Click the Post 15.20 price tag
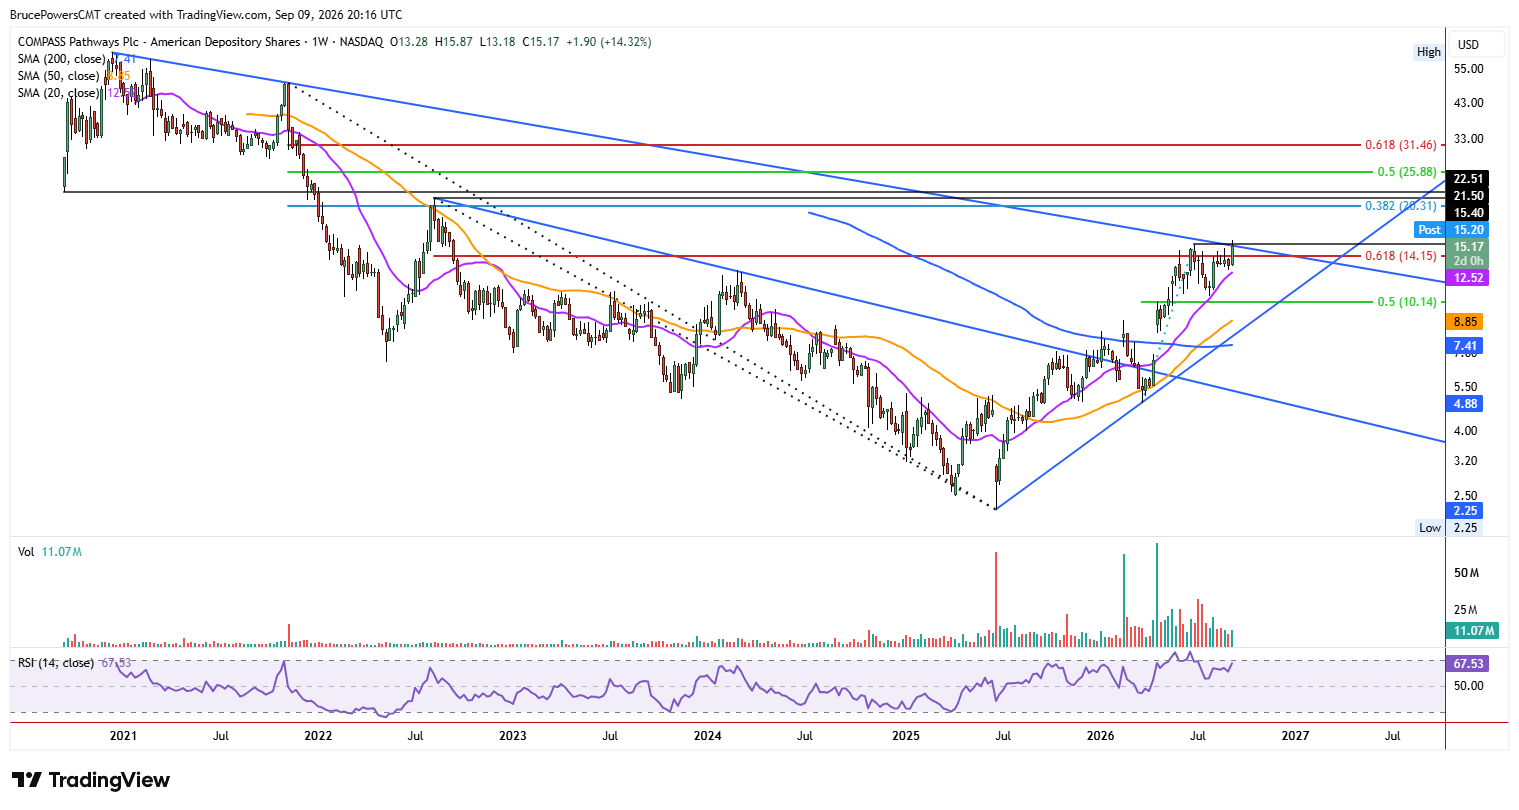 [1452, 230]
